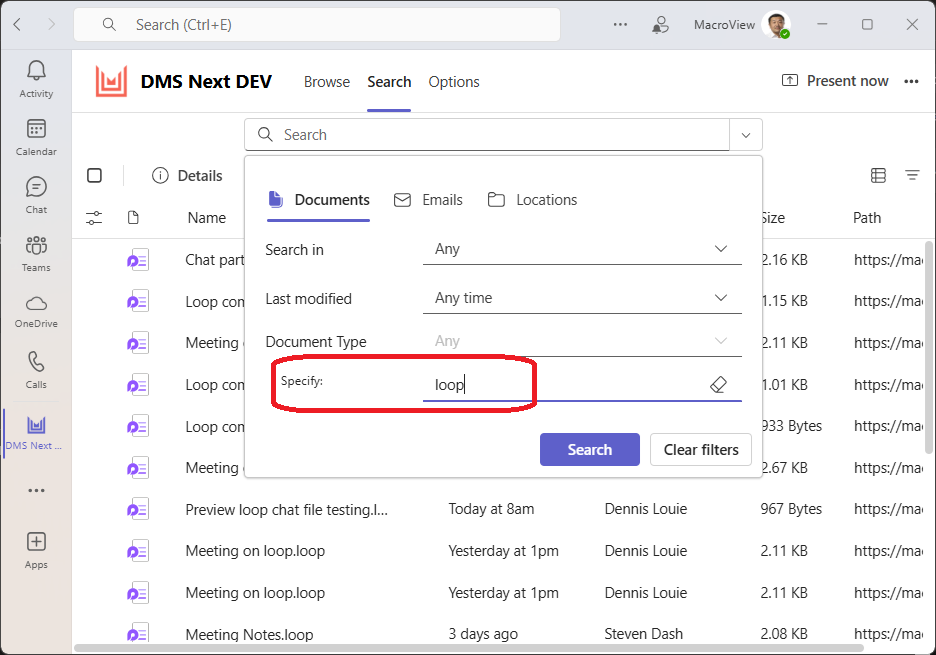Viewport: 936px width, 655px height.
Task: Open the Last modified Any time dropdown
Action: [582, 298]
